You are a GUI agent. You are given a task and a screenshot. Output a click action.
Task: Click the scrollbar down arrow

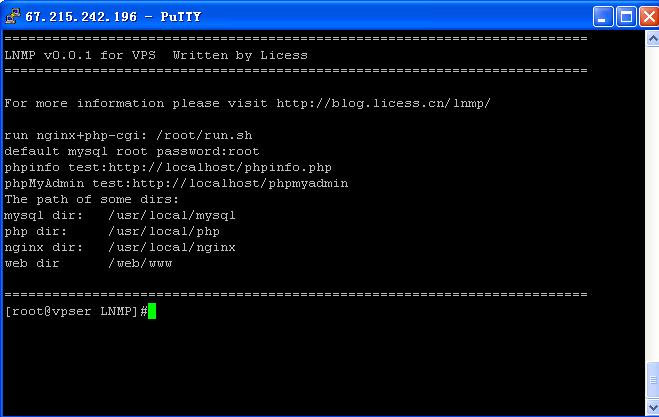click(x=653, y=407)
